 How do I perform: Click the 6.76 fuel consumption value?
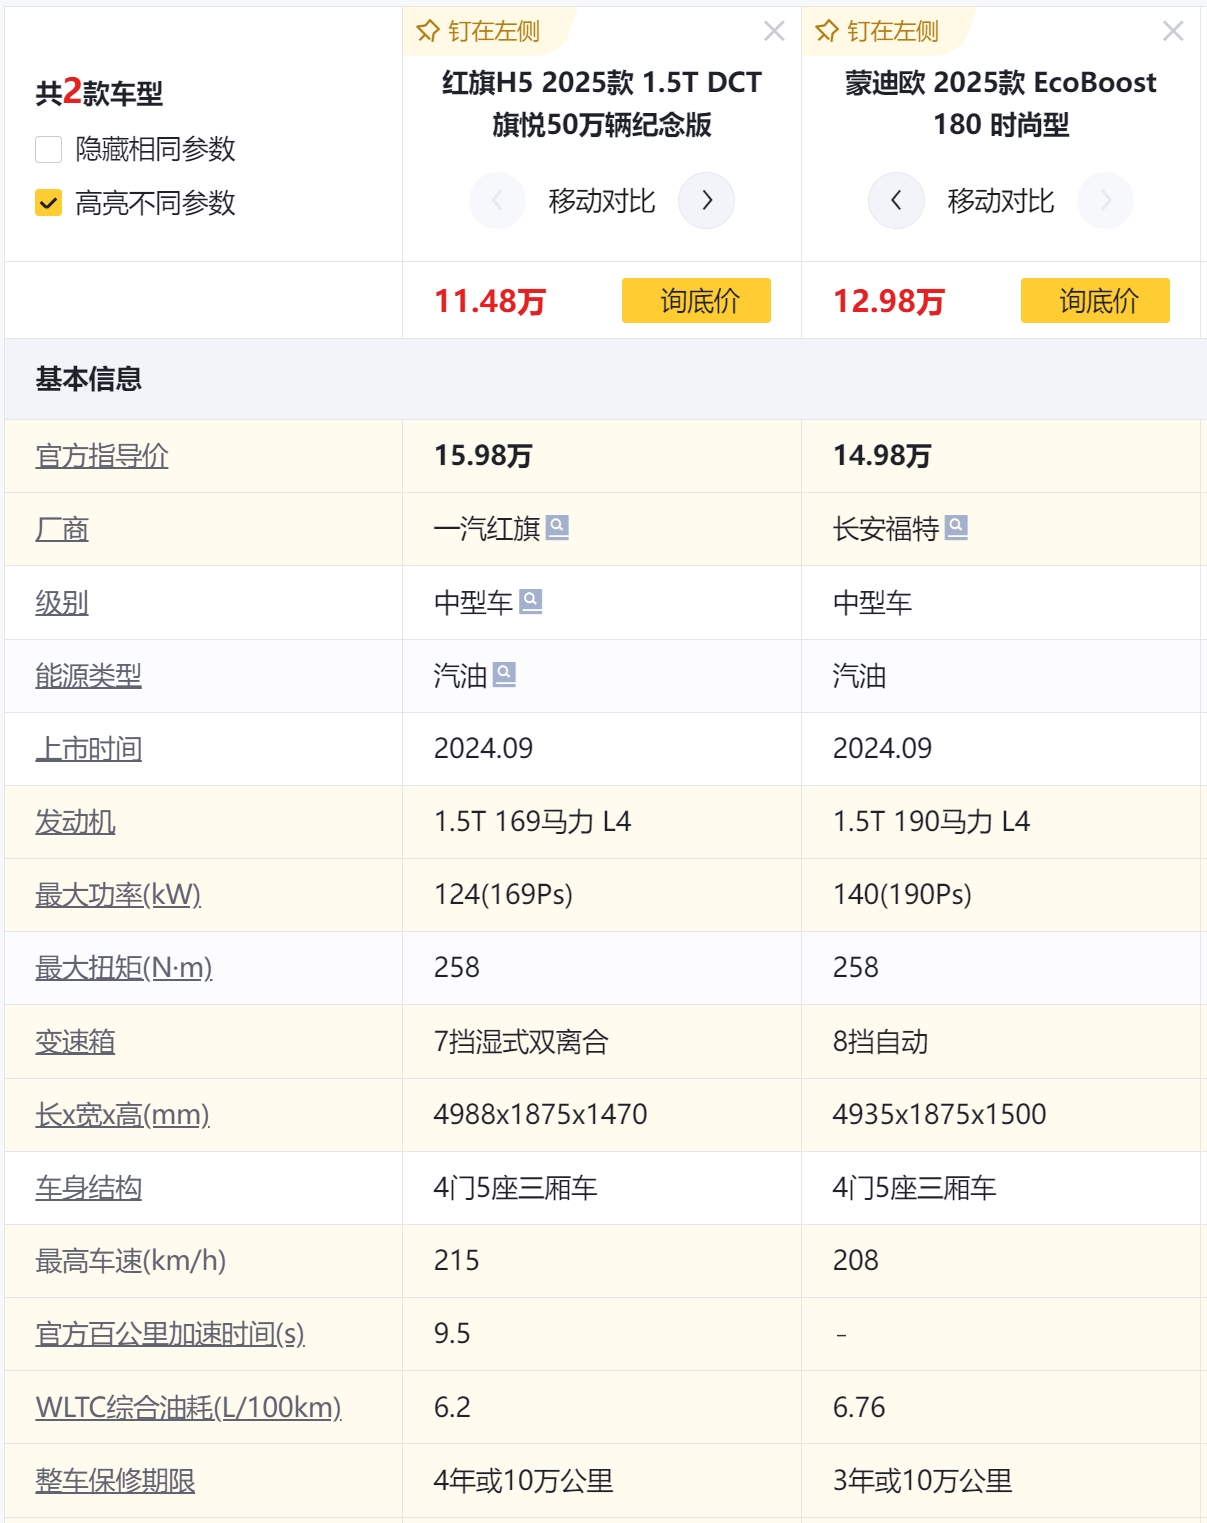tap(859, 1408)
